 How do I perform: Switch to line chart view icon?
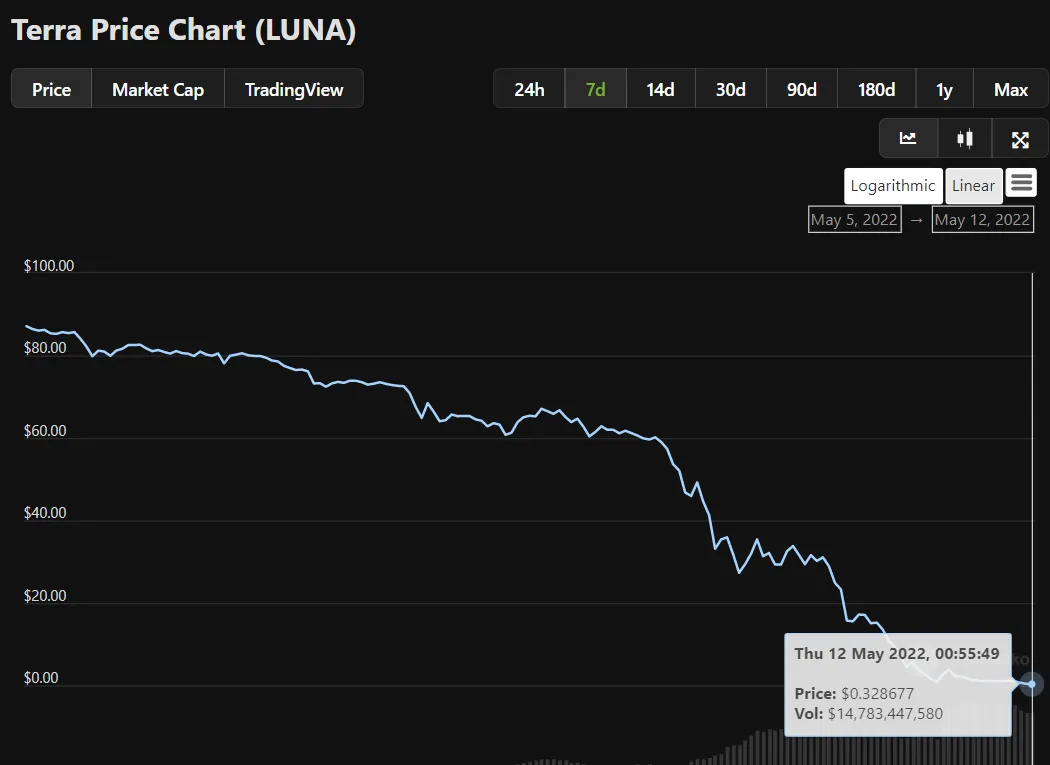point(908,139)
